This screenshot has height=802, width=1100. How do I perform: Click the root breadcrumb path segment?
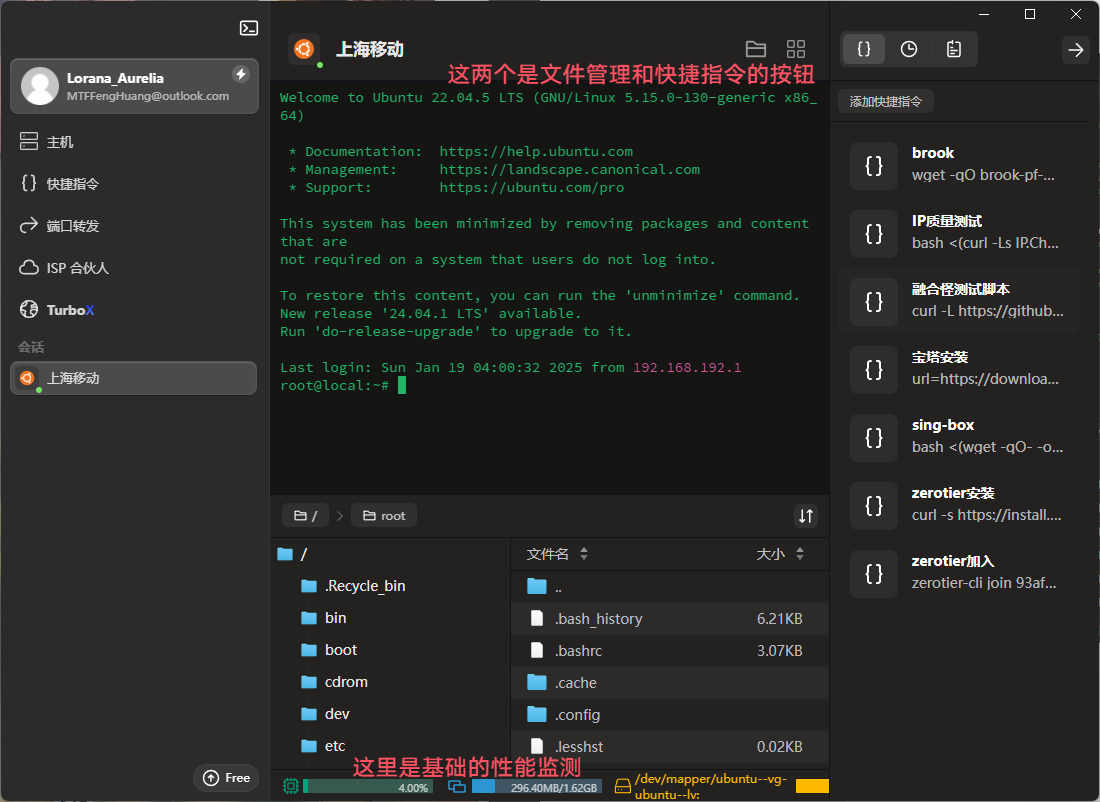click(384, 516)
